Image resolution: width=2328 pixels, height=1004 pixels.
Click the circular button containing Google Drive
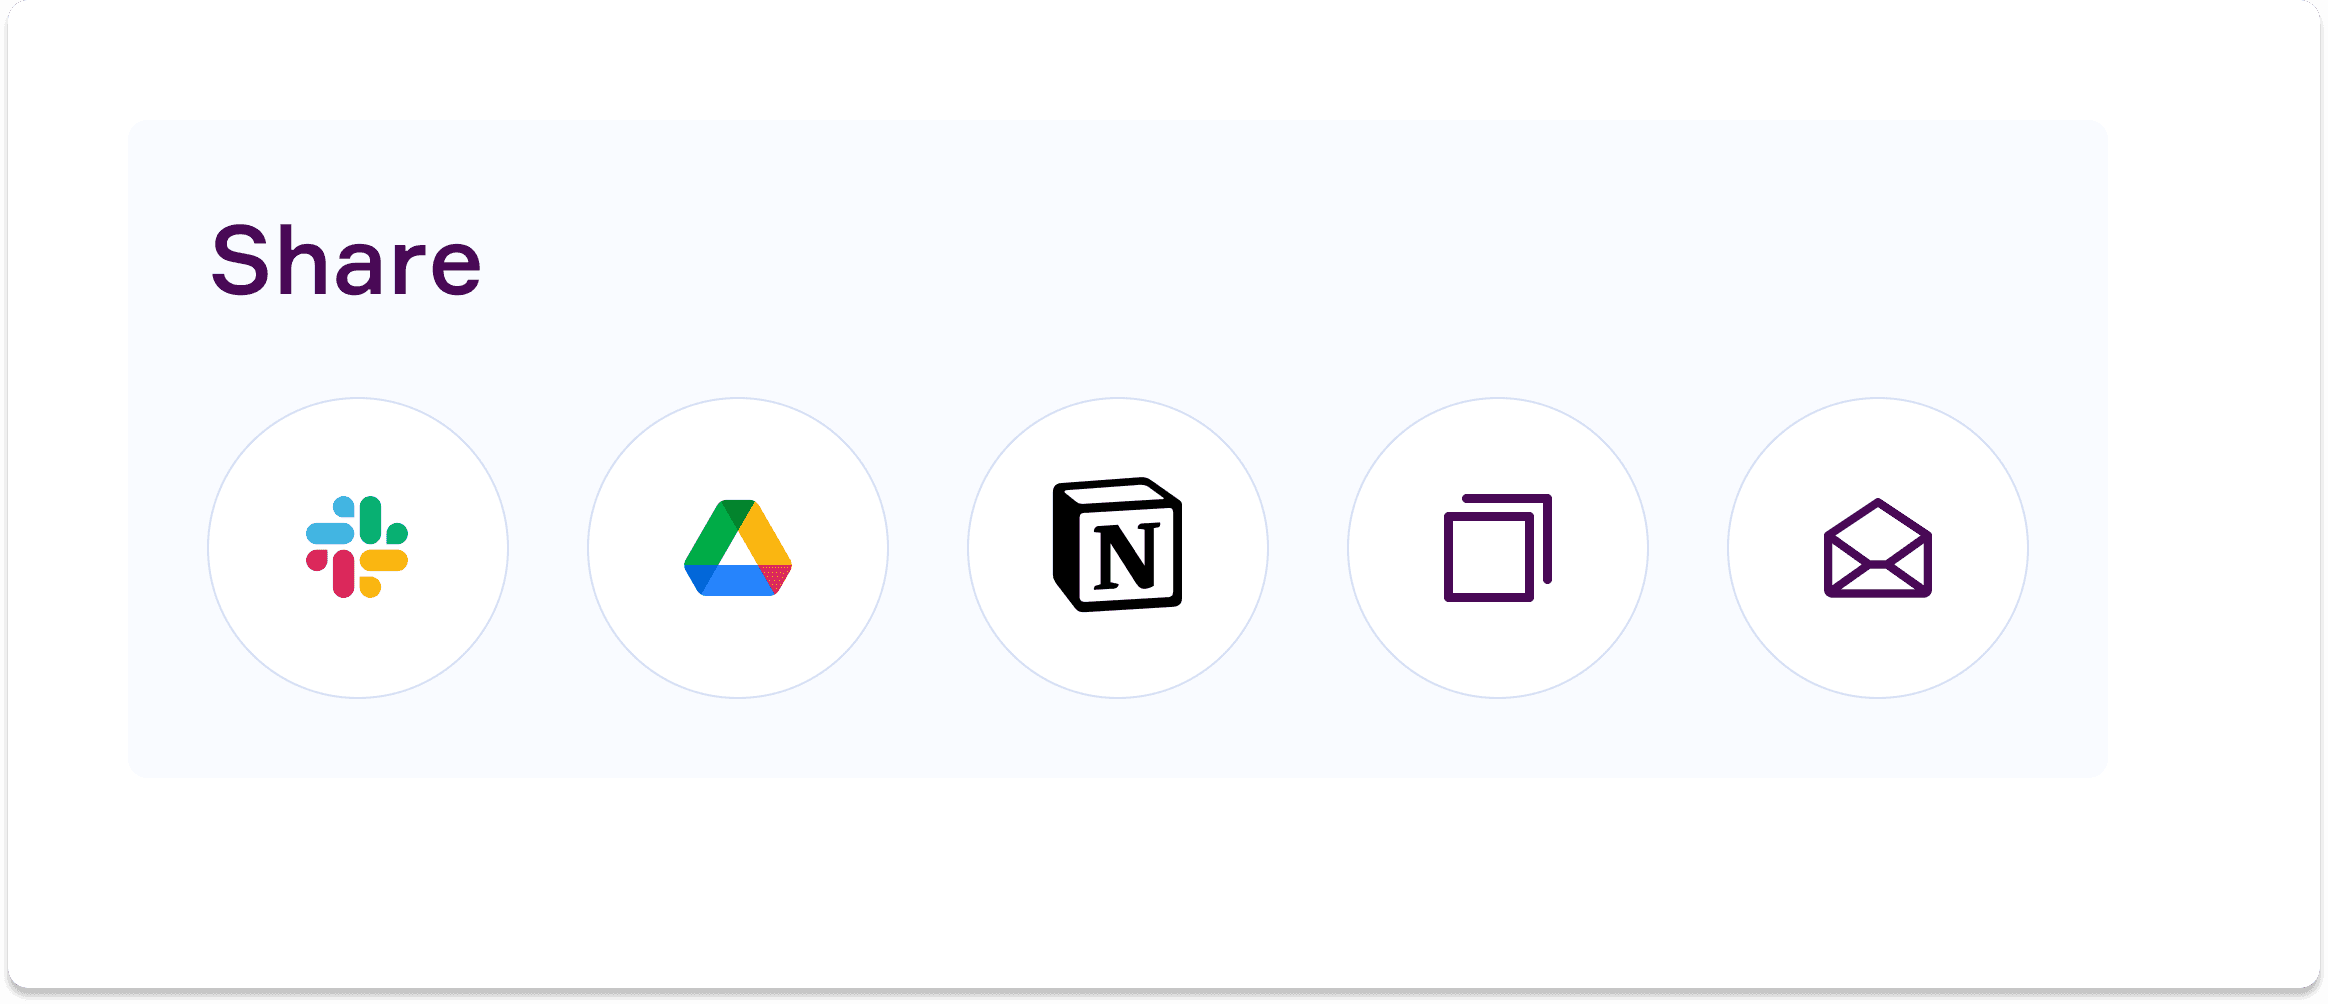[x=738, y=548]
